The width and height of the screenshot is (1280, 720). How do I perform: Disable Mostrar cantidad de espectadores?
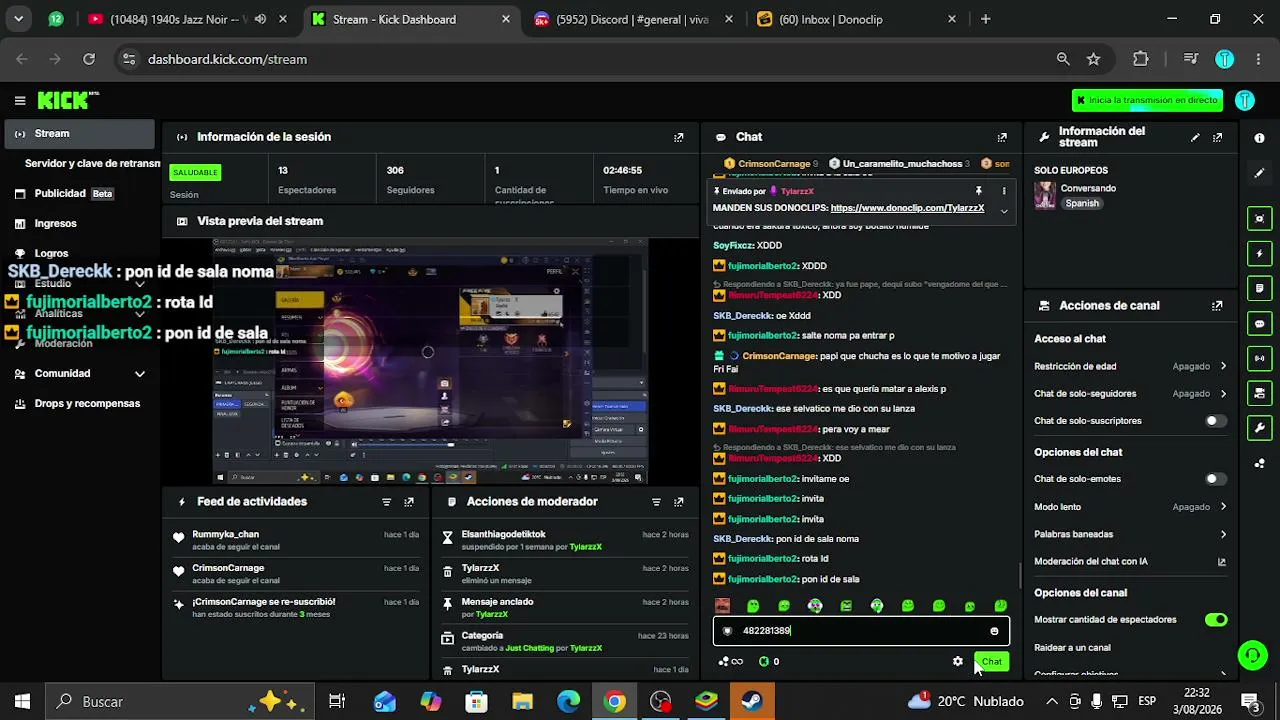tap(1215, 620)
